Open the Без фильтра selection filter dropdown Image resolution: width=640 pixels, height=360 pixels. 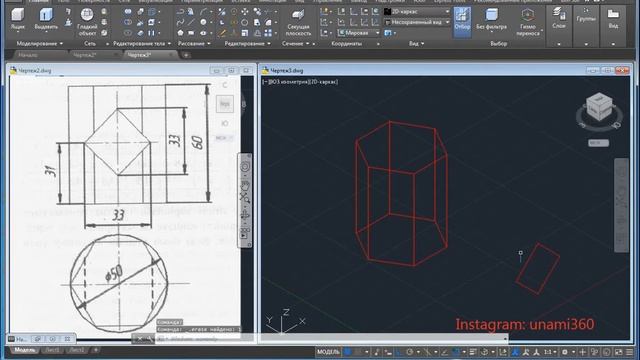(x=491, y=20)
